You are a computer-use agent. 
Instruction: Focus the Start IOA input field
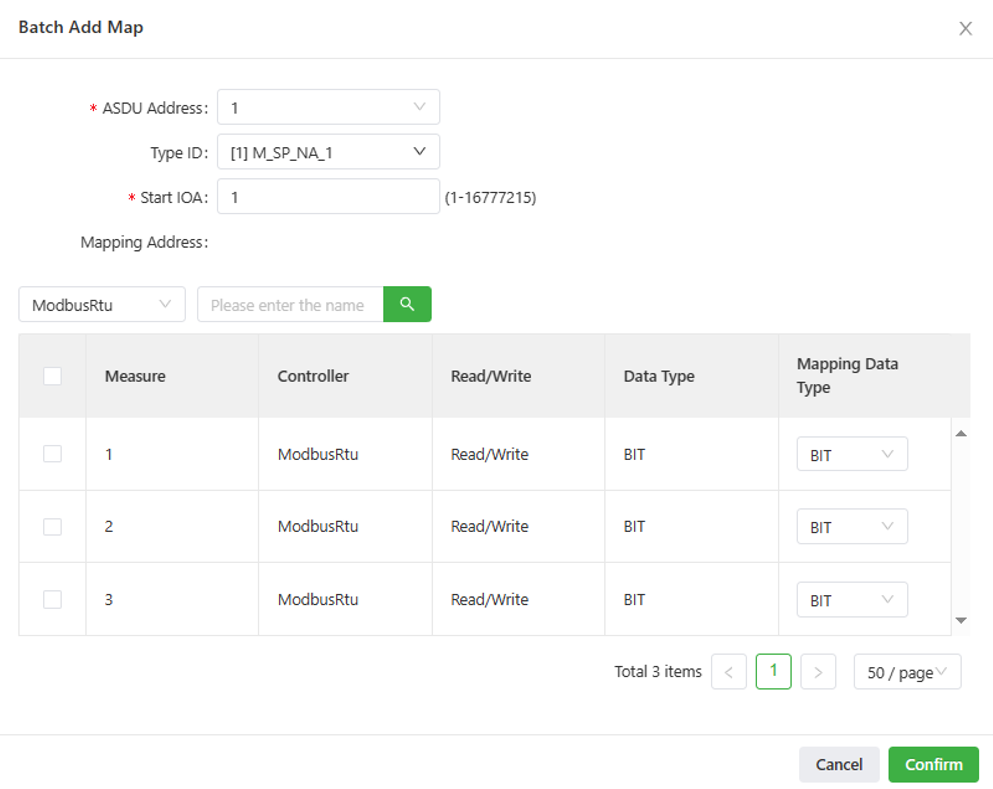(x=328, y=197)
